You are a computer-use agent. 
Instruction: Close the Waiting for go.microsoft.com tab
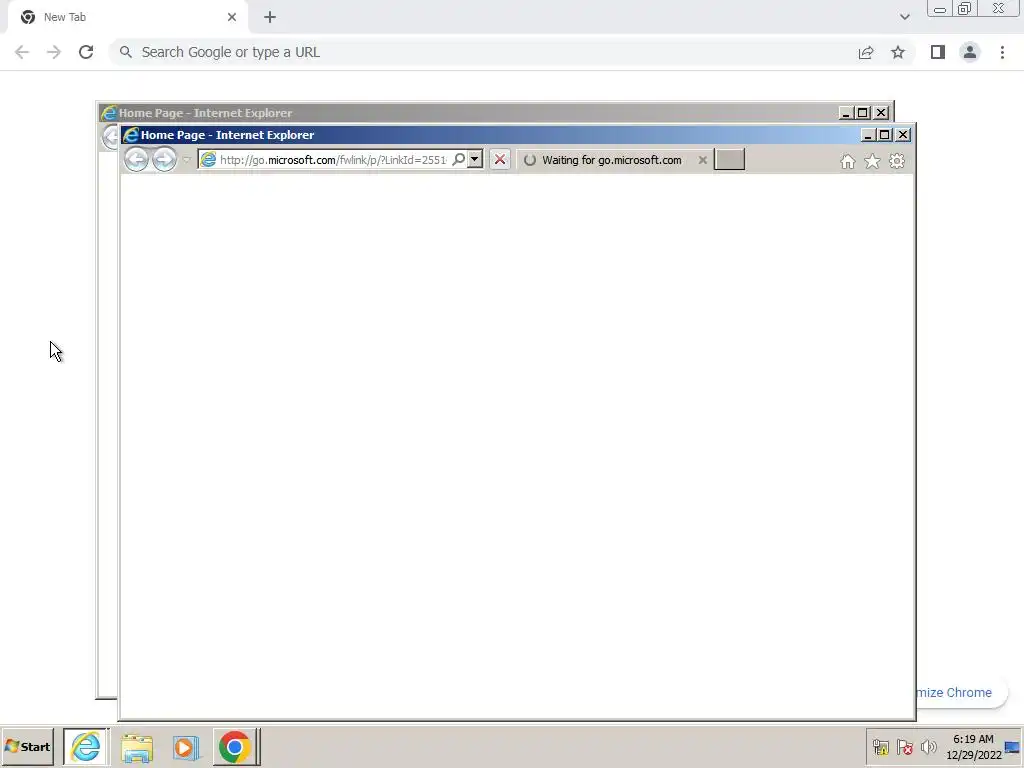(703, 160)
